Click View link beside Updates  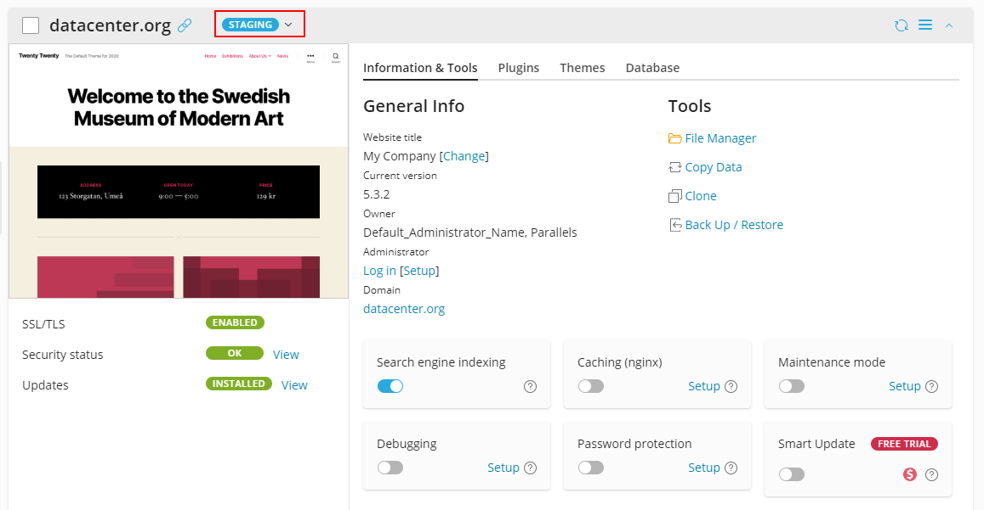click(294, 385)
